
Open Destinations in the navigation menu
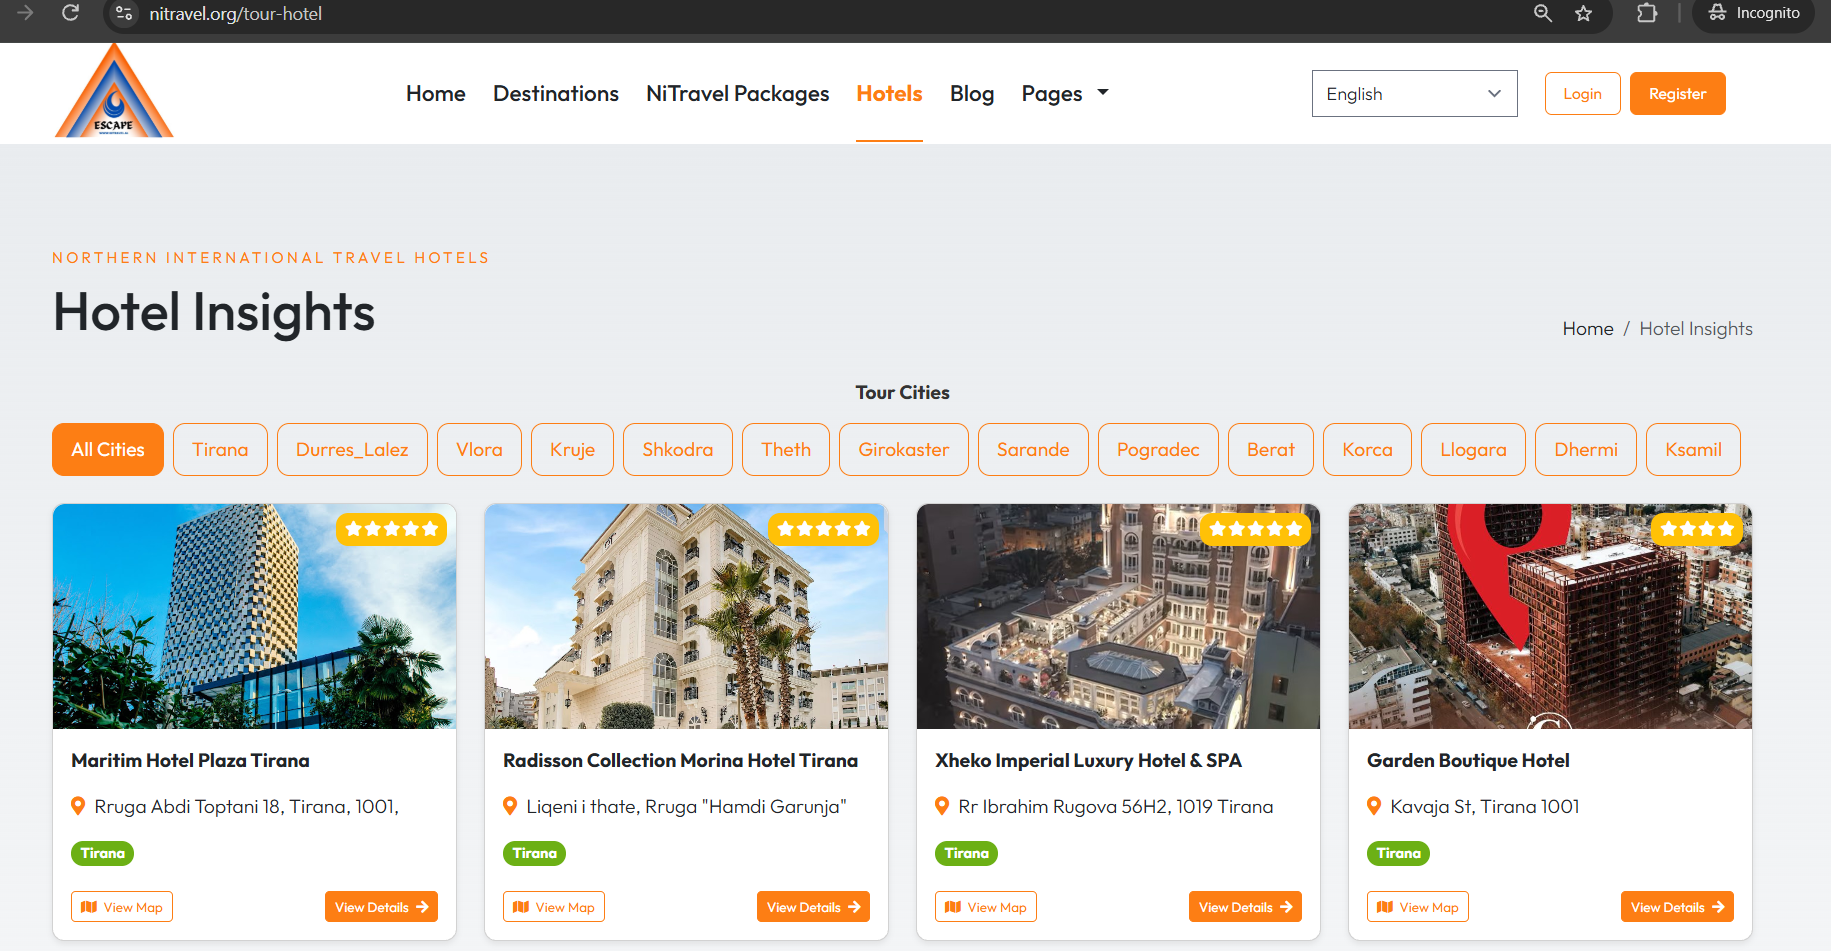[556, 93]
